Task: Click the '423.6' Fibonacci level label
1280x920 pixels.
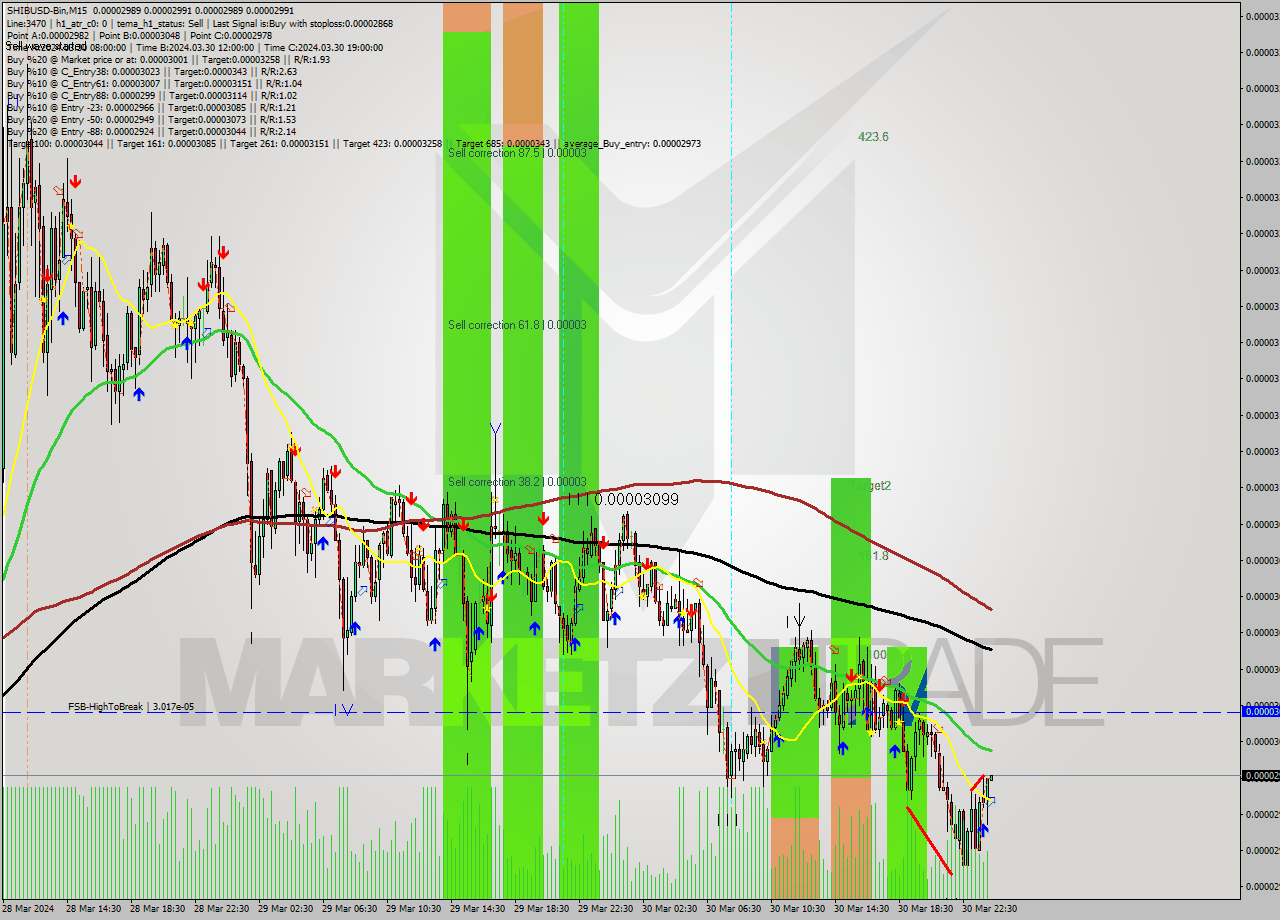Action: (x=873, y=137)
